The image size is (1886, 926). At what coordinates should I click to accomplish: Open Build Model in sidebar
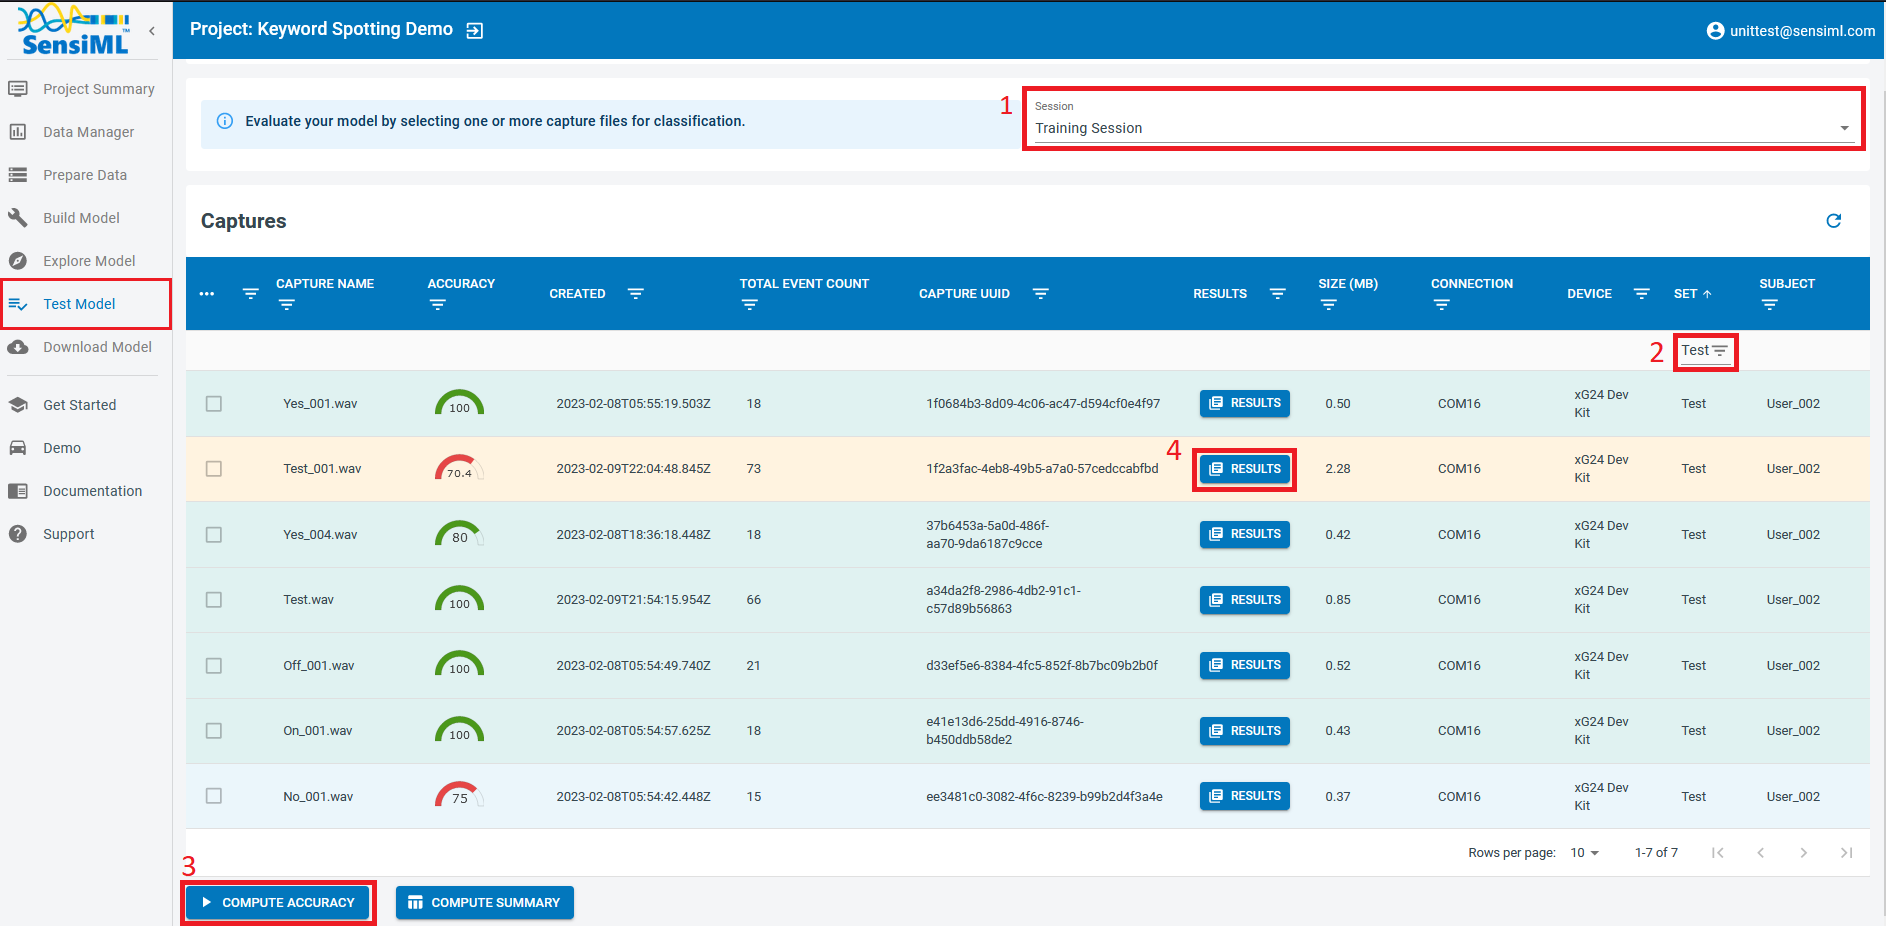tap(86, 218)
